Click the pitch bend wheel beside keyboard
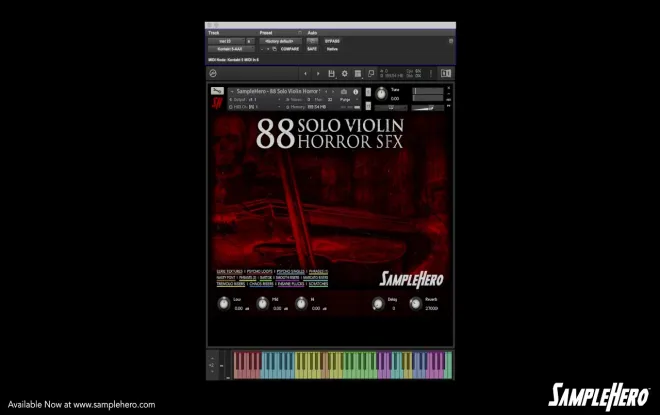The image size is (660, 415). [222, 365]
